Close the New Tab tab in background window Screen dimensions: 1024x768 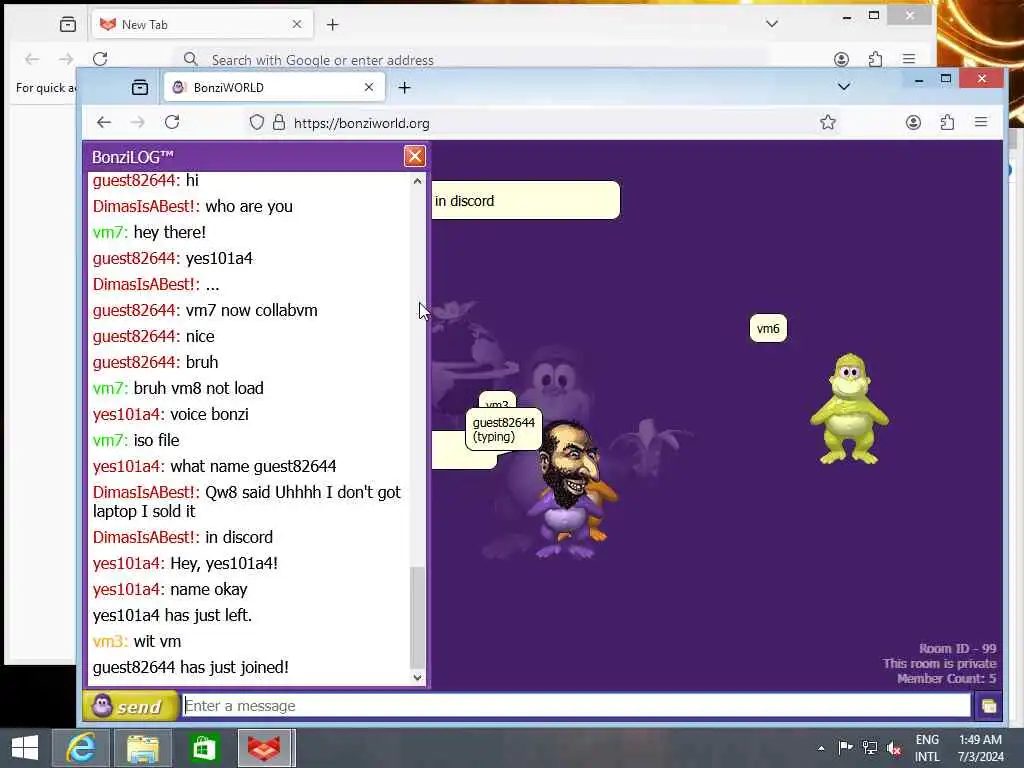coord(297,24)
